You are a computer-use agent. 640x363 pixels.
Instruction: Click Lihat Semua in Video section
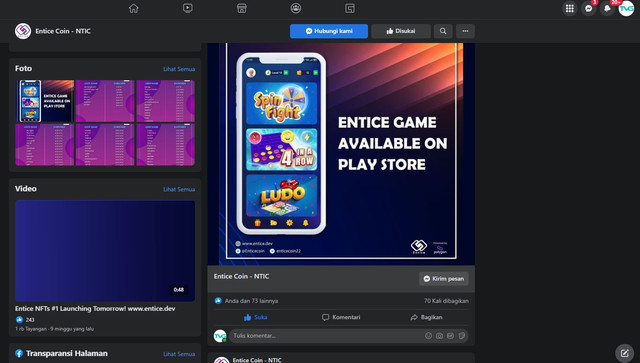(x=179, y=189)
